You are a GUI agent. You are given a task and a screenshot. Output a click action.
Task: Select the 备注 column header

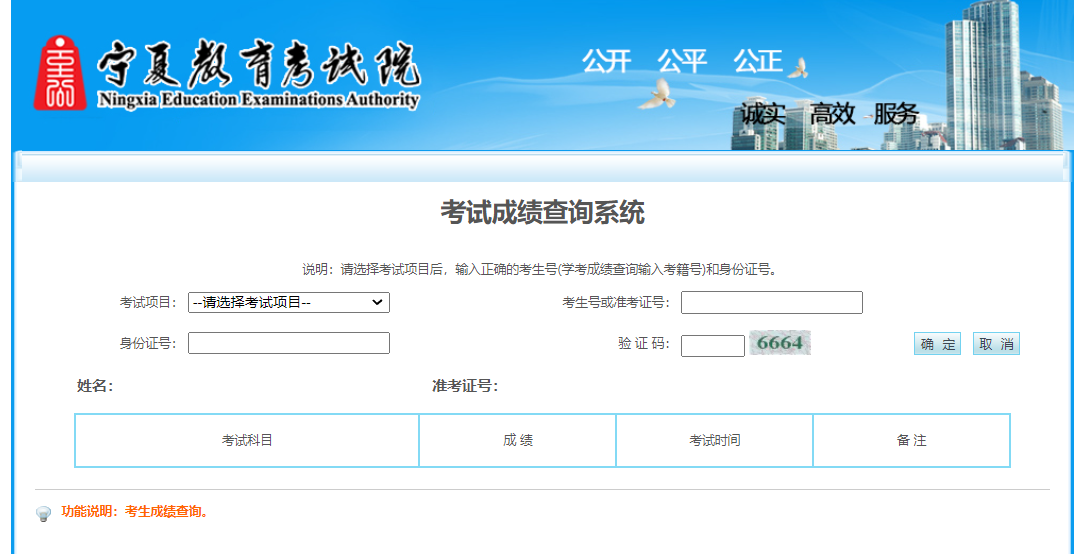[x=911, y=441]
